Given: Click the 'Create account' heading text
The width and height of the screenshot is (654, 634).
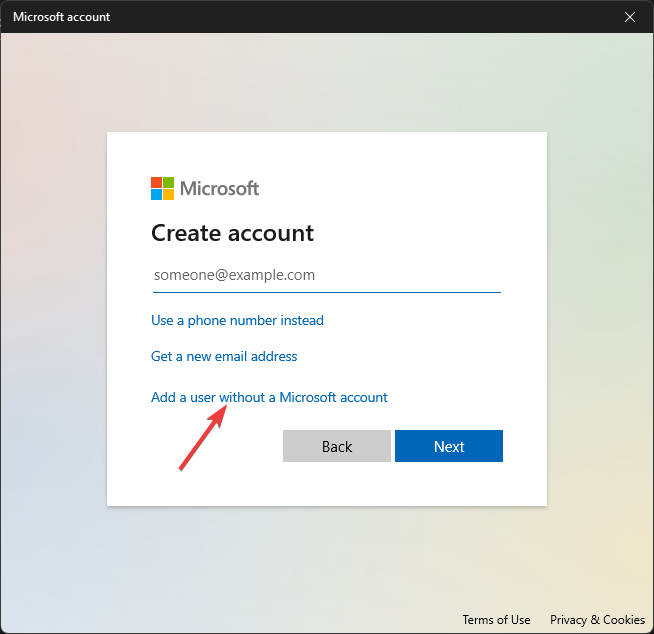Looking at the screenshot, I should pos(232,233).
